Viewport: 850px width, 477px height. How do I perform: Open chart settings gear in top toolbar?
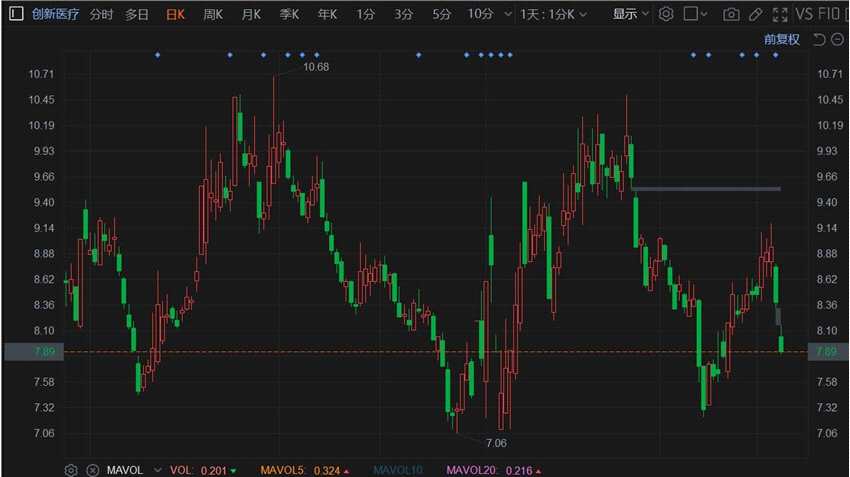pos(666,14)
